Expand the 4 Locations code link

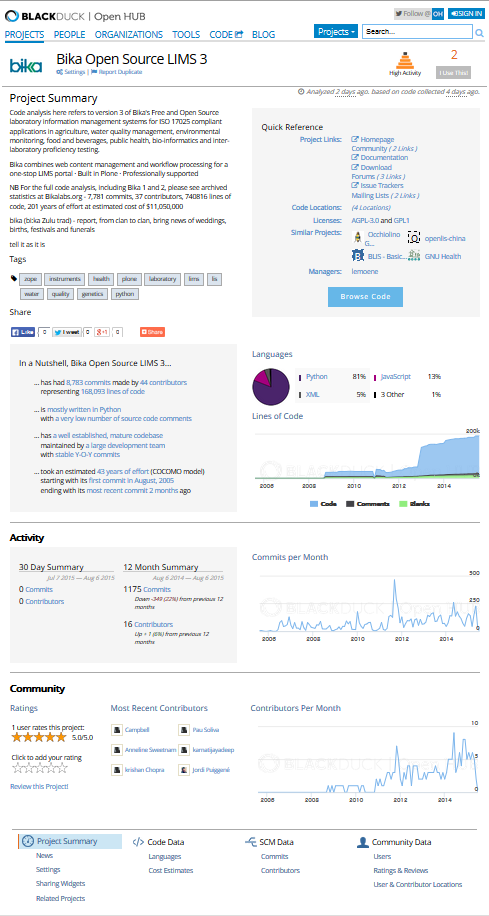pyautogui.click(x=371, y=207)
